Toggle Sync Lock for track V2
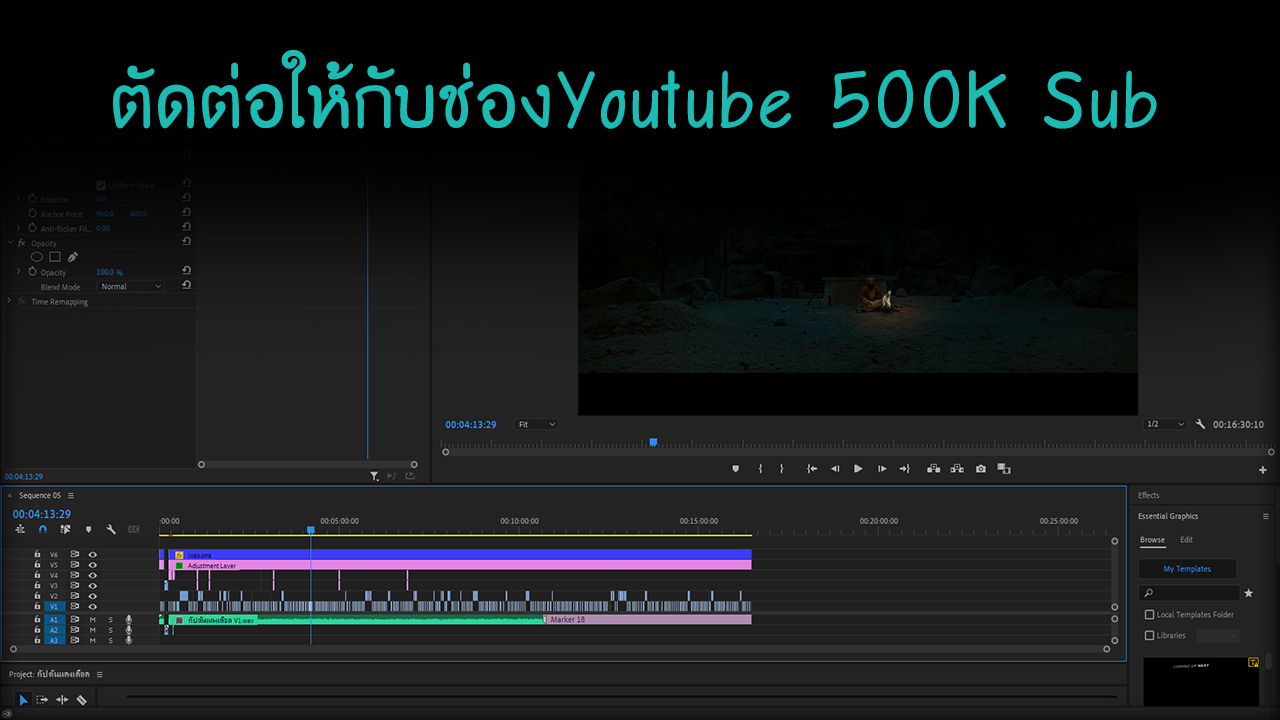The width and height of the screenshot is (1280, 720). pyautogui.click(x=74, y=596)
